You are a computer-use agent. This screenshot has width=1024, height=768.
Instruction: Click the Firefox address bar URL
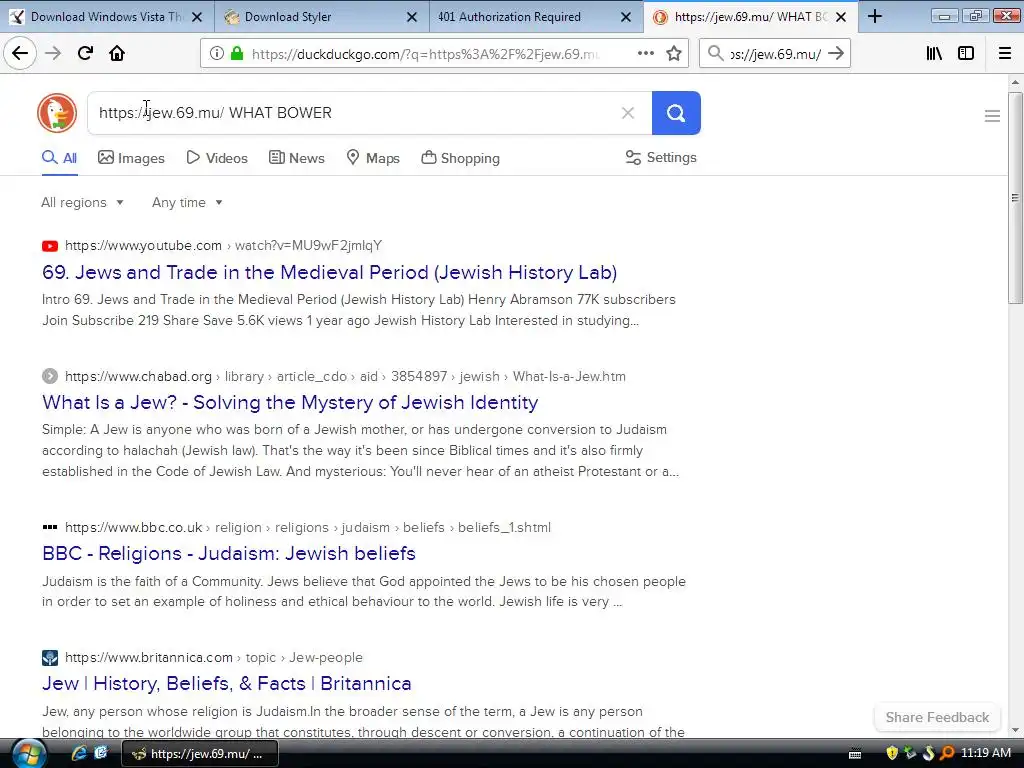tap(424, 54)
